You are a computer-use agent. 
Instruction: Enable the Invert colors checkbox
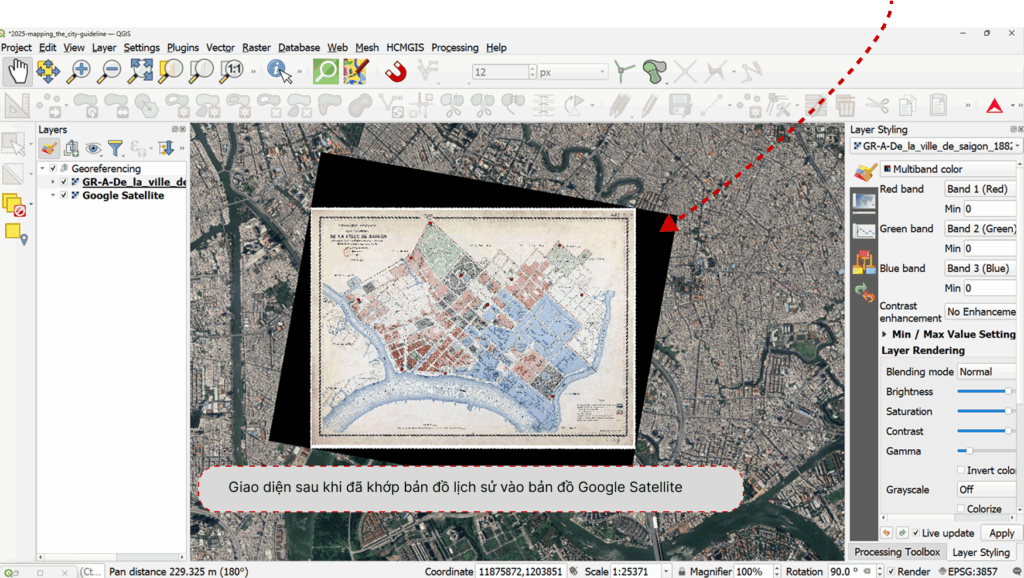[x=961, y=470]
